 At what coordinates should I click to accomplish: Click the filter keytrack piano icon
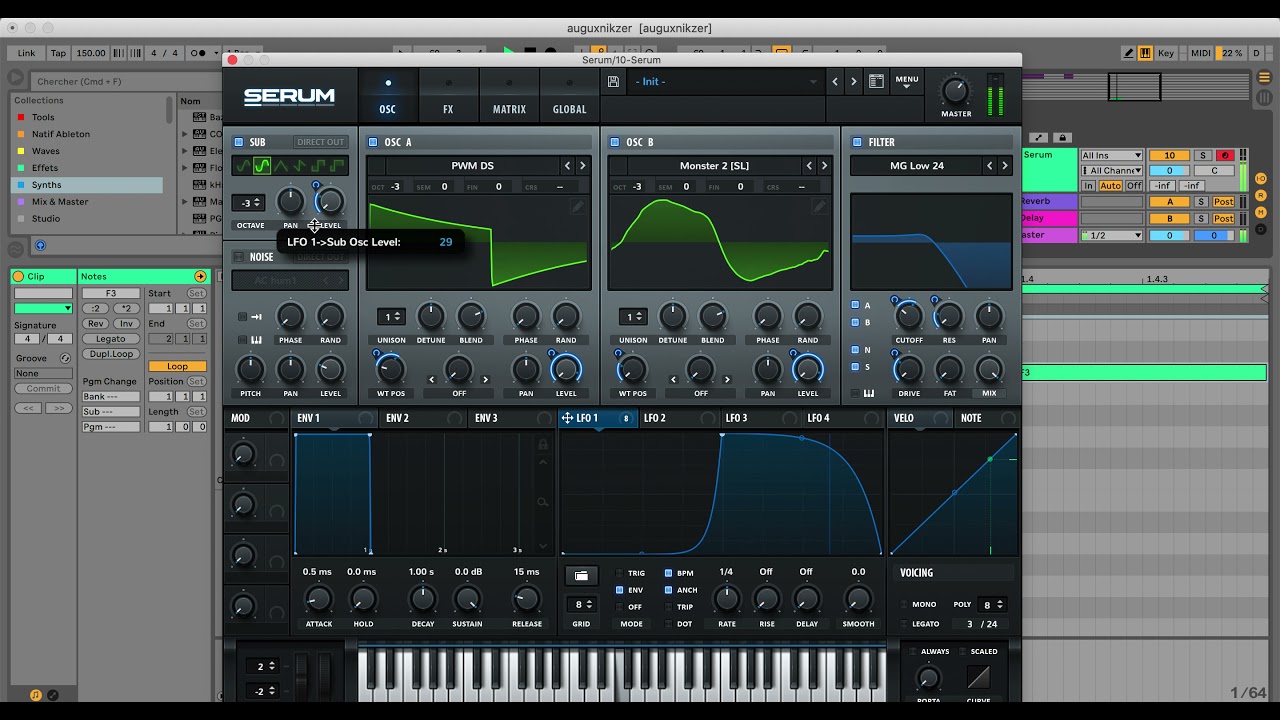point(868,393)
